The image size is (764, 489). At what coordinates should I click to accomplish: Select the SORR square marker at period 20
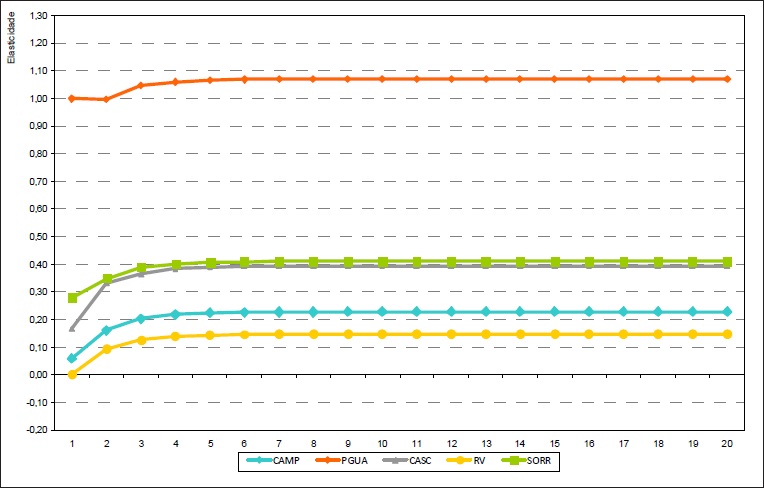[x=727, y=261]
